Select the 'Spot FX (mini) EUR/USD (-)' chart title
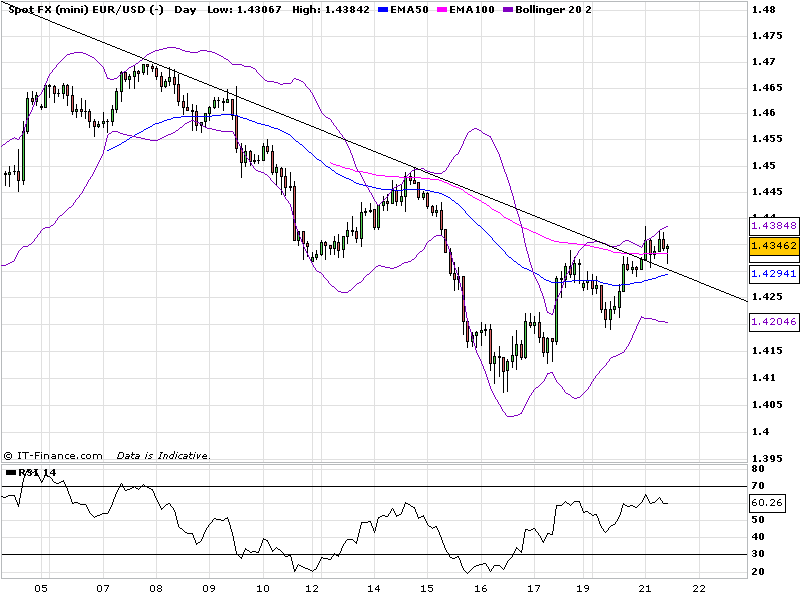The height and width of the screenshot is (600, 800). (x=86, y=10)
